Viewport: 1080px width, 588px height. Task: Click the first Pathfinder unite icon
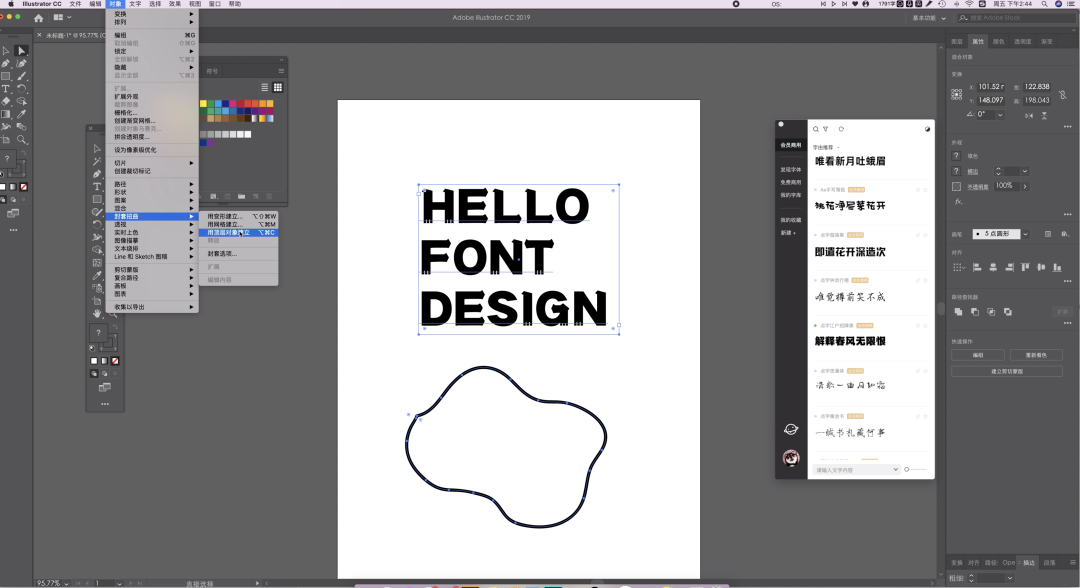pos(958,312)
